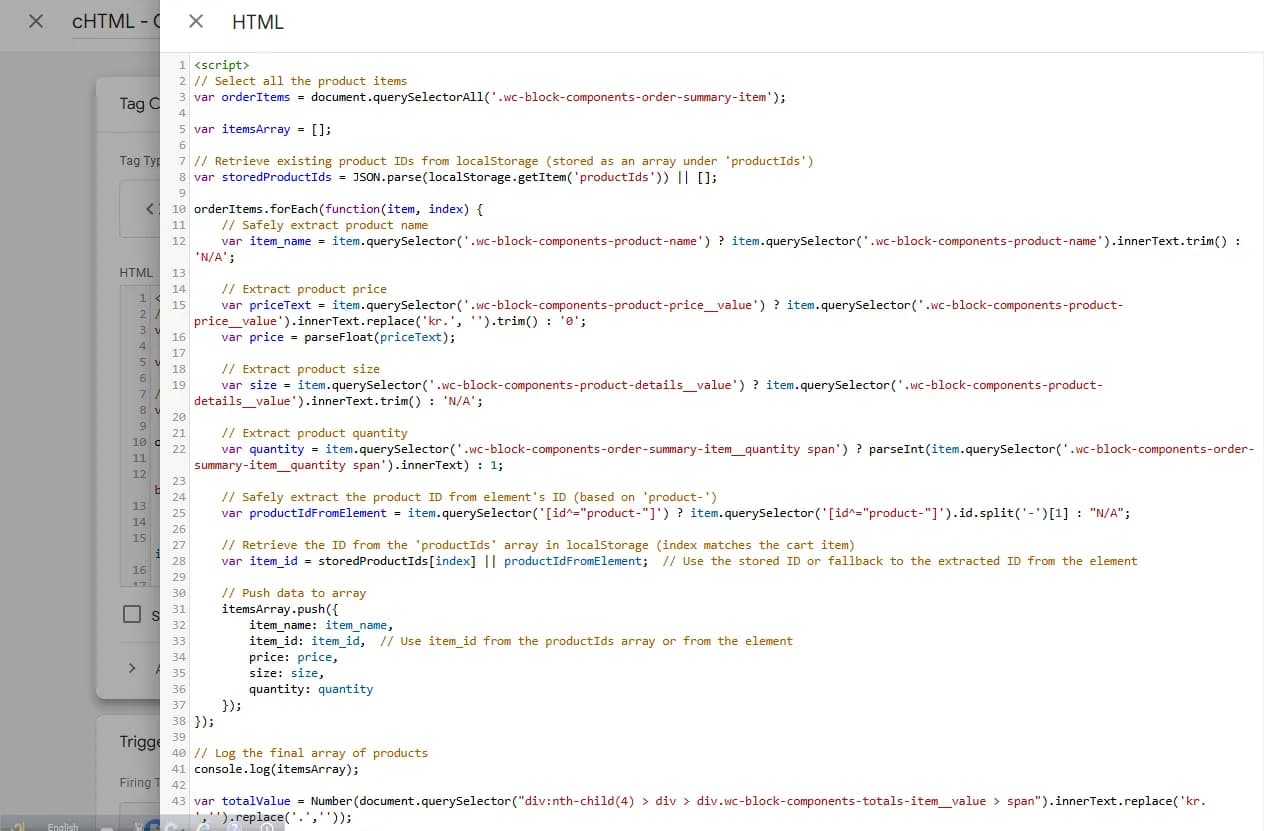Click the 'price: price,' line
Image resolution: width=1264 pixels, height=831 pixels.
pyautogui.click(x=294, y=657)
